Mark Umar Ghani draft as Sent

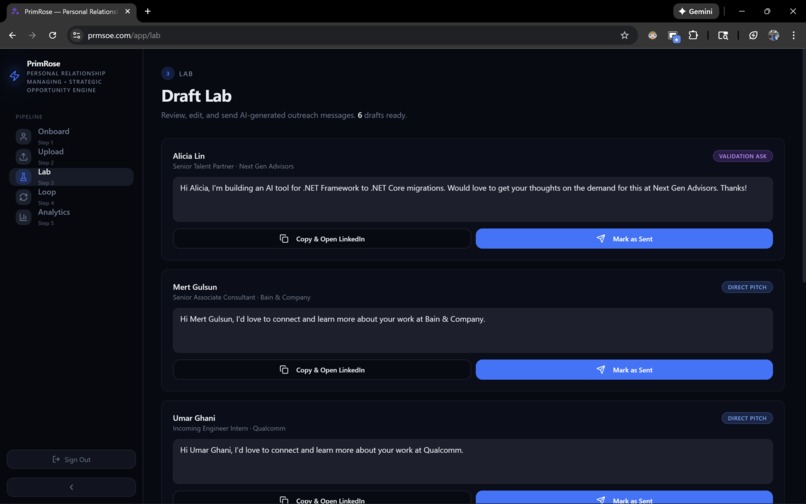(x=624, y=498)
